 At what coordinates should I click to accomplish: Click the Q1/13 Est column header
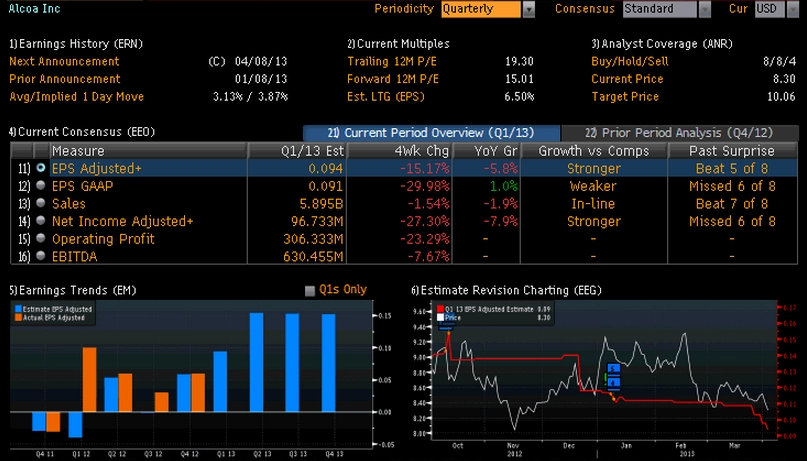(x=297, y=151)
